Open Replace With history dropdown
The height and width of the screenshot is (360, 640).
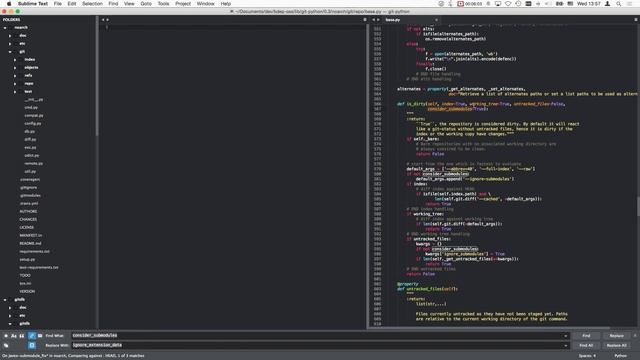click(566, 346)
